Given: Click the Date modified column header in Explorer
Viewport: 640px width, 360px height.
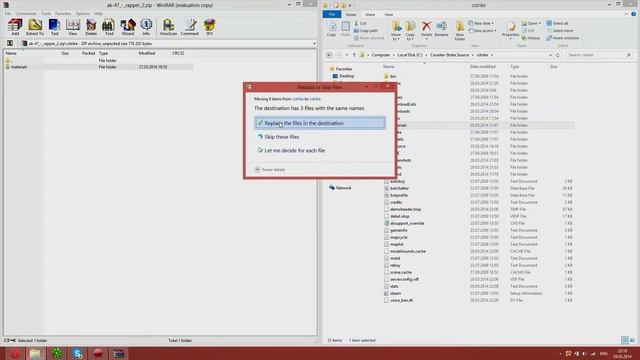Looking at the screenshot, I should 482,67.
